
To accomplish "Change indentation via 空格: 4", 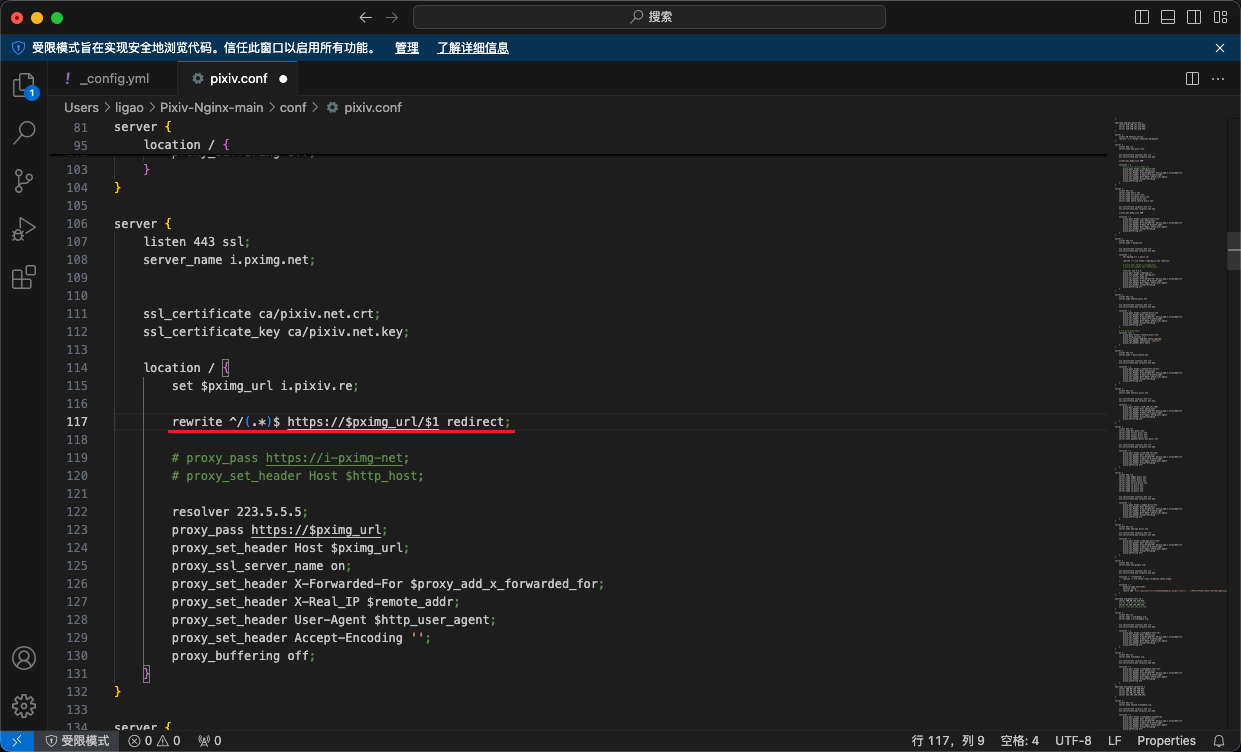I will (1020, 741).
